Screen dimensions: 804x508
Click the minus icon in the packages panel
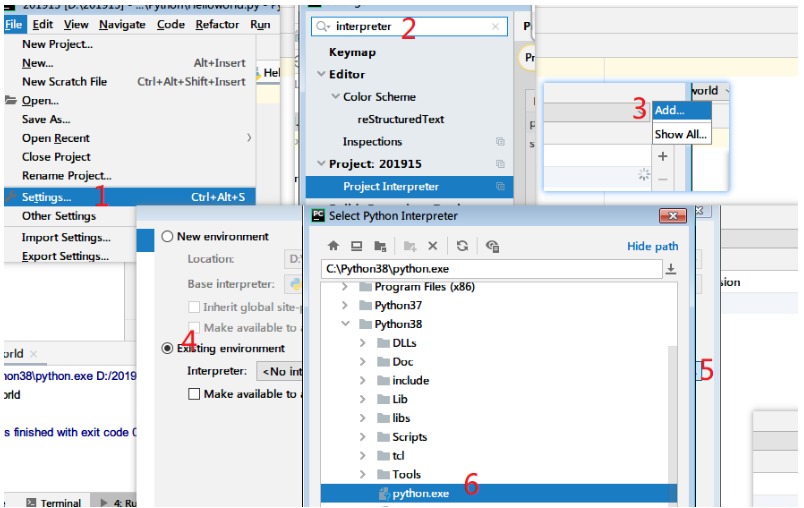coord(662,179)
